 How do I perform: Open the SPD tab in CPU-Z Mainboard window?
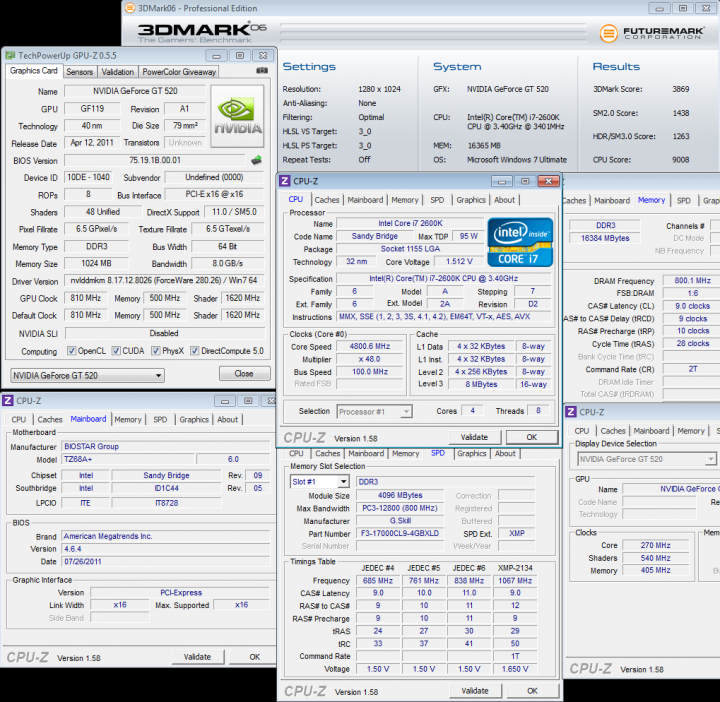(160, 419)
